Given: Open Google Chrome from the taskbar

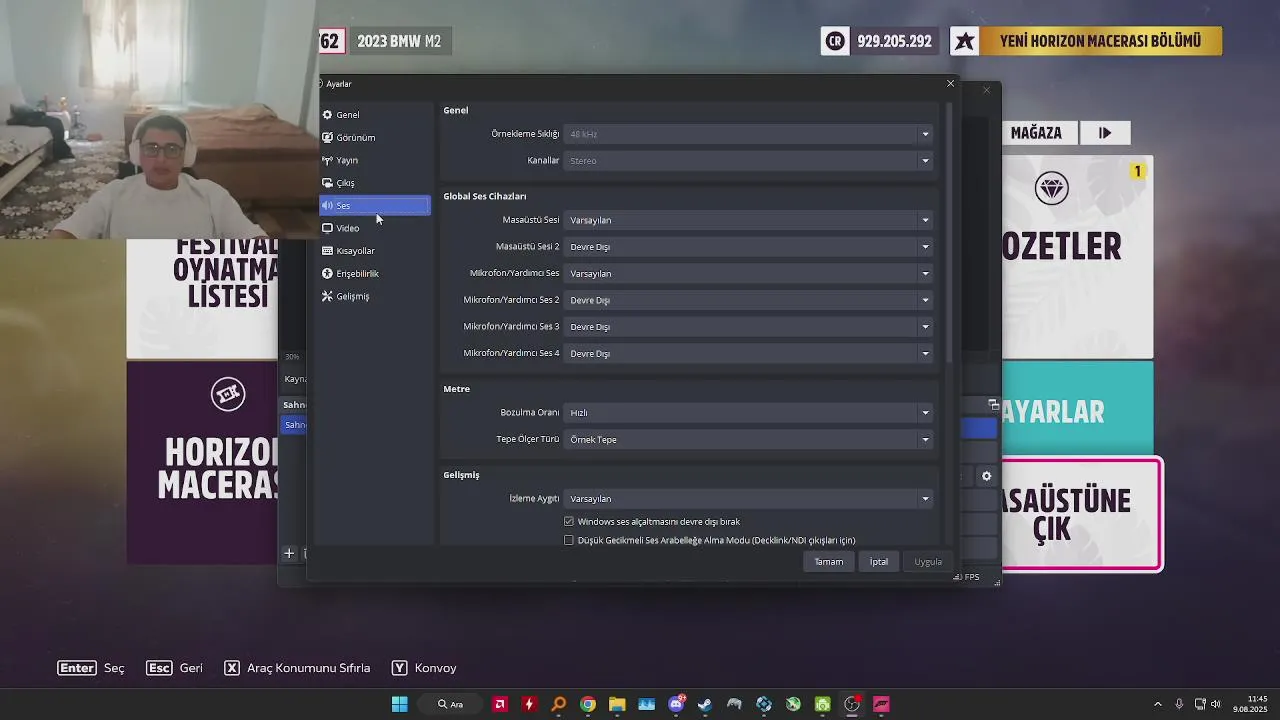Looking at the screenshot, I should click(588, 704).
